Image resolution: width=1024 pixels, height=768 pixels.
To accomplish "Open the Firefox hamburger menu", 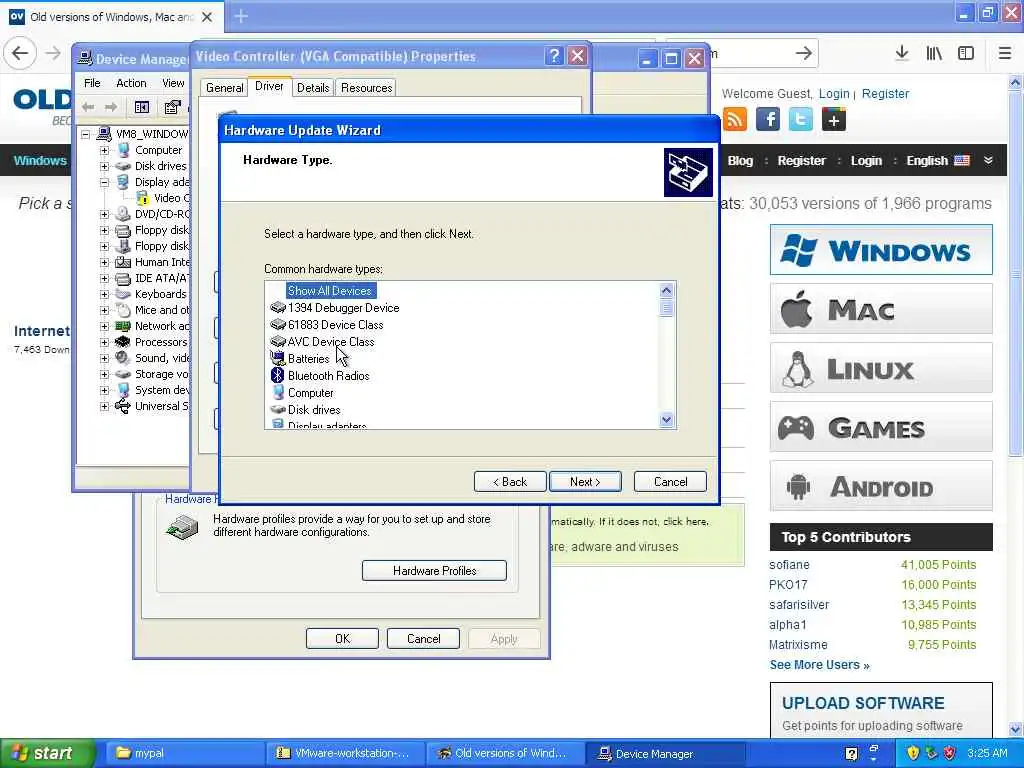I will 1004,53.
